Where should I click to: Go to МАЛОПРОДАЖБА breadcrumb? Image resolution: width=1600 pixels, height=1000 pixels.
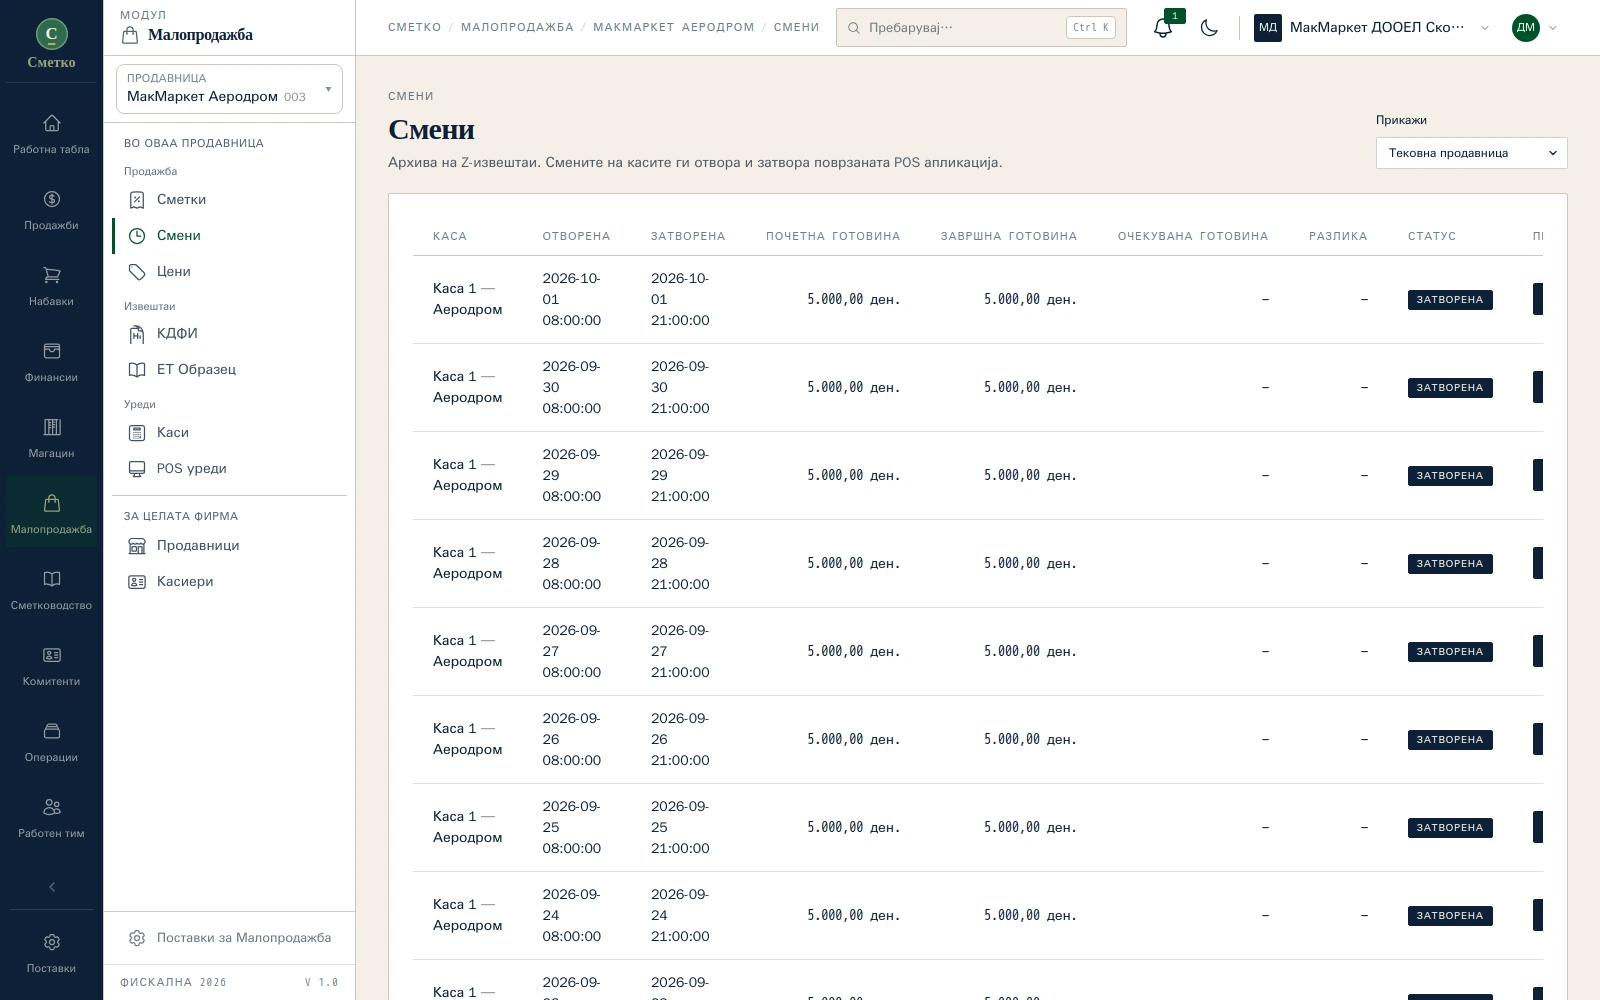tap(517, 28)
